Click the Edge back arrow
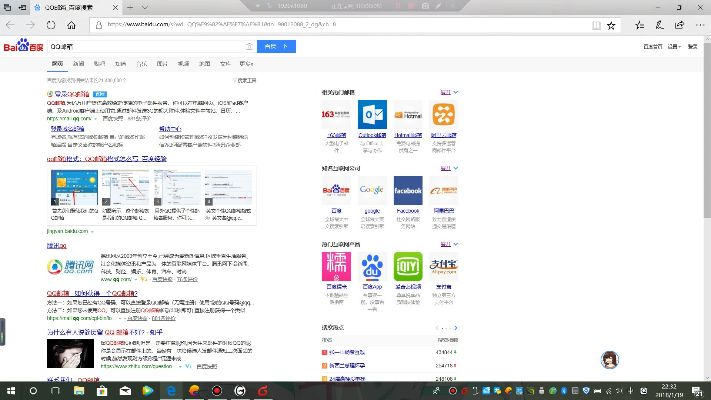The width and height of the screenshot is (711, 400). pyautogui.click(x=10, y=25)
